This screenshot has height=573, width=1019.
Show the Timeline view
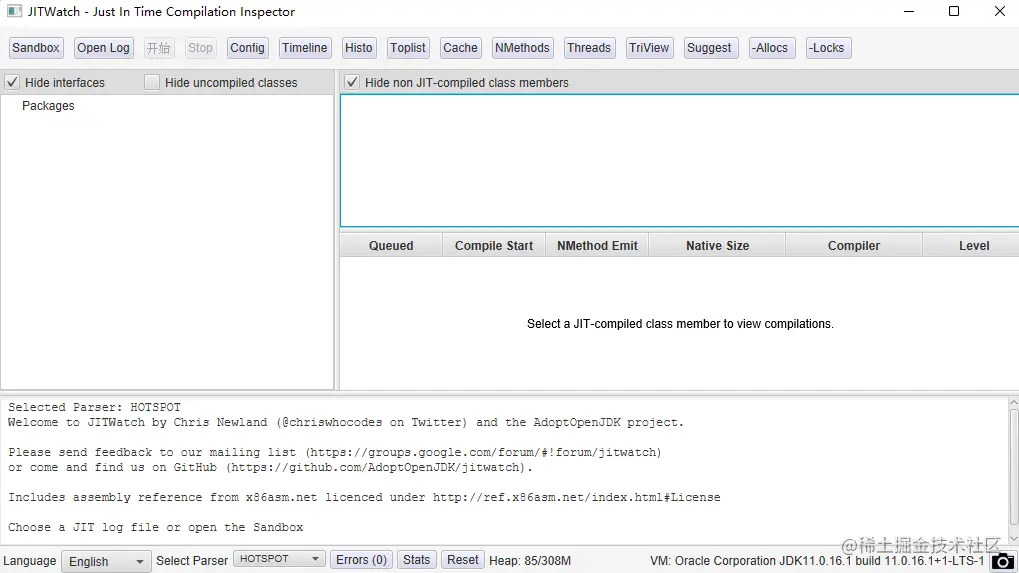point(305,47)
